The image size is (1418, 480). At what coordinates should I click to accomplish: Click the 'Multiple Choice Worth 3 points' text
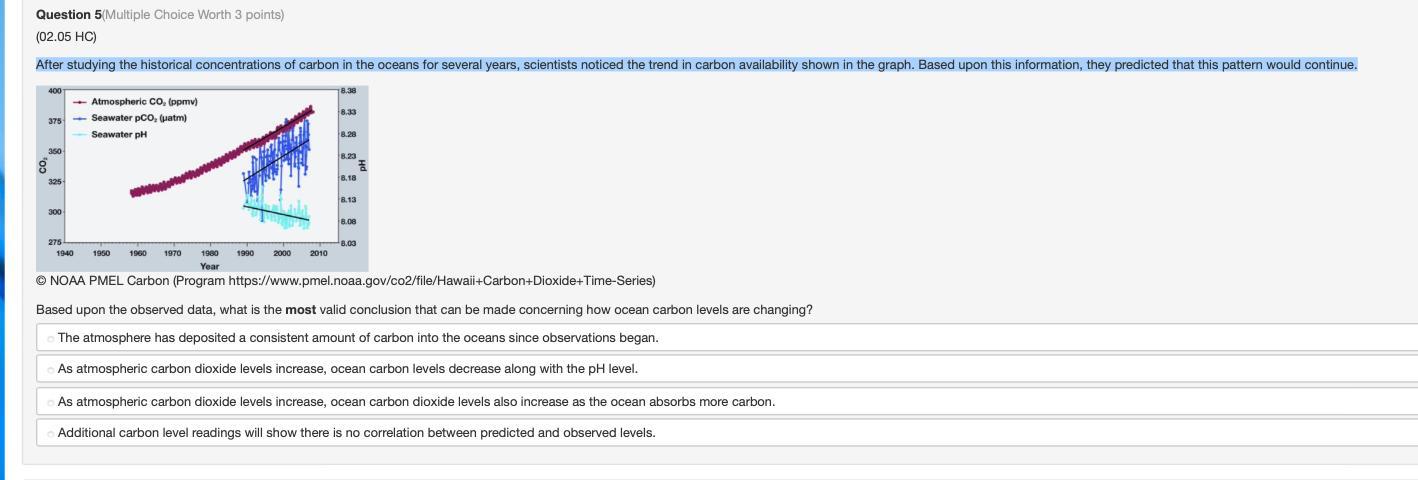(x=193, y=15)
